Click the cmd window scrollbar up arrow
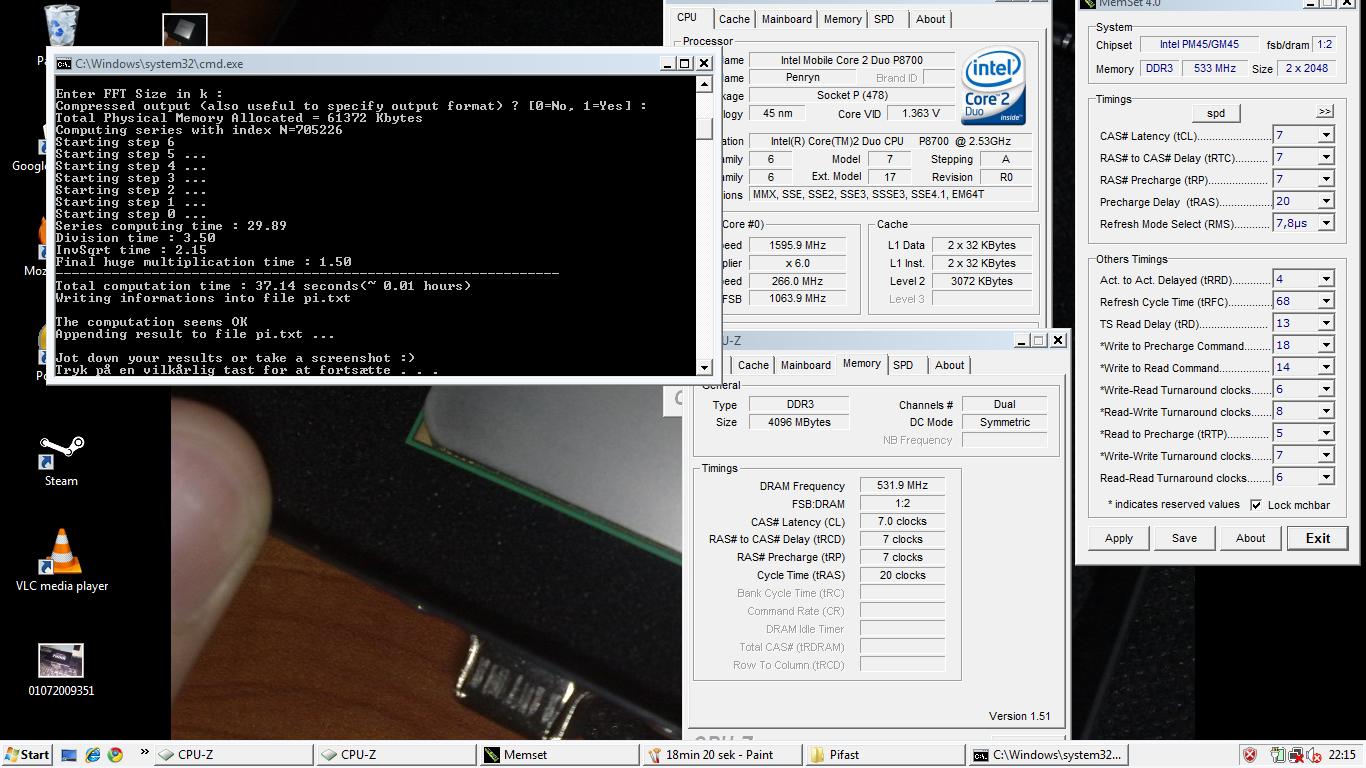1366x768 pixels. point(705,85)
